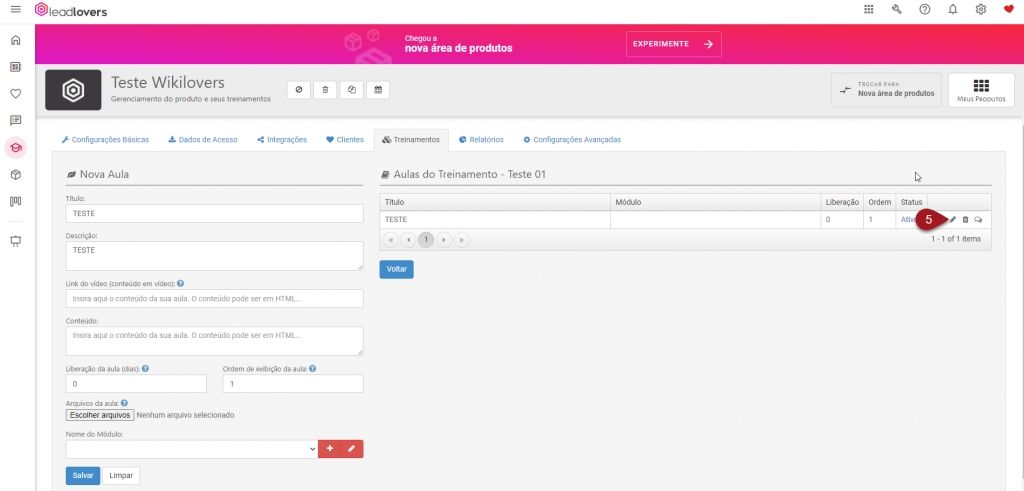Click red plus button to add module
Screen dimensions: 1024x491
[x=329, y=450]
